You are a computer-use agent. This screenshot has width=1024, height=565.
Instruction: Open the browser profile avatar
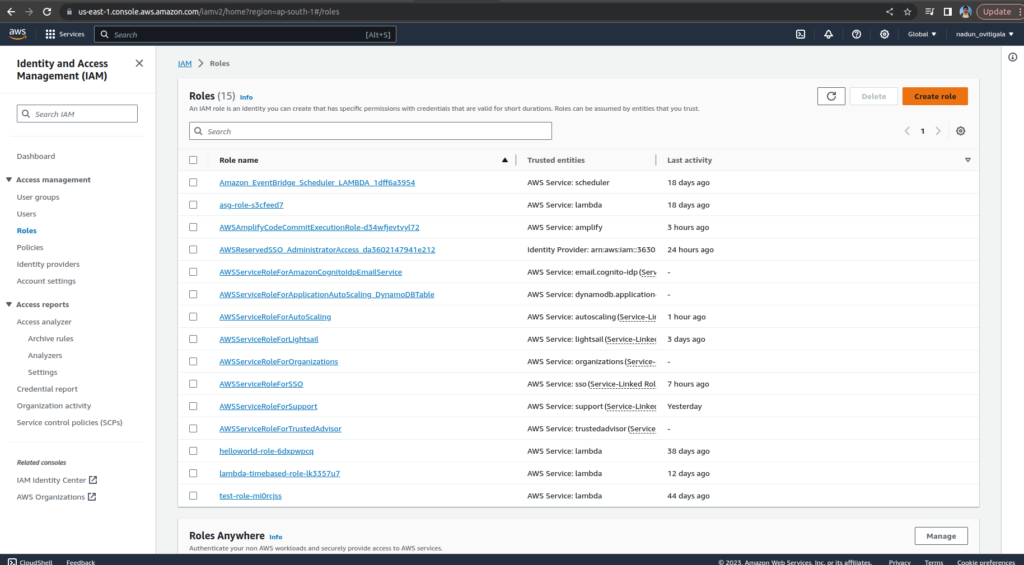(x=965, y=12)
